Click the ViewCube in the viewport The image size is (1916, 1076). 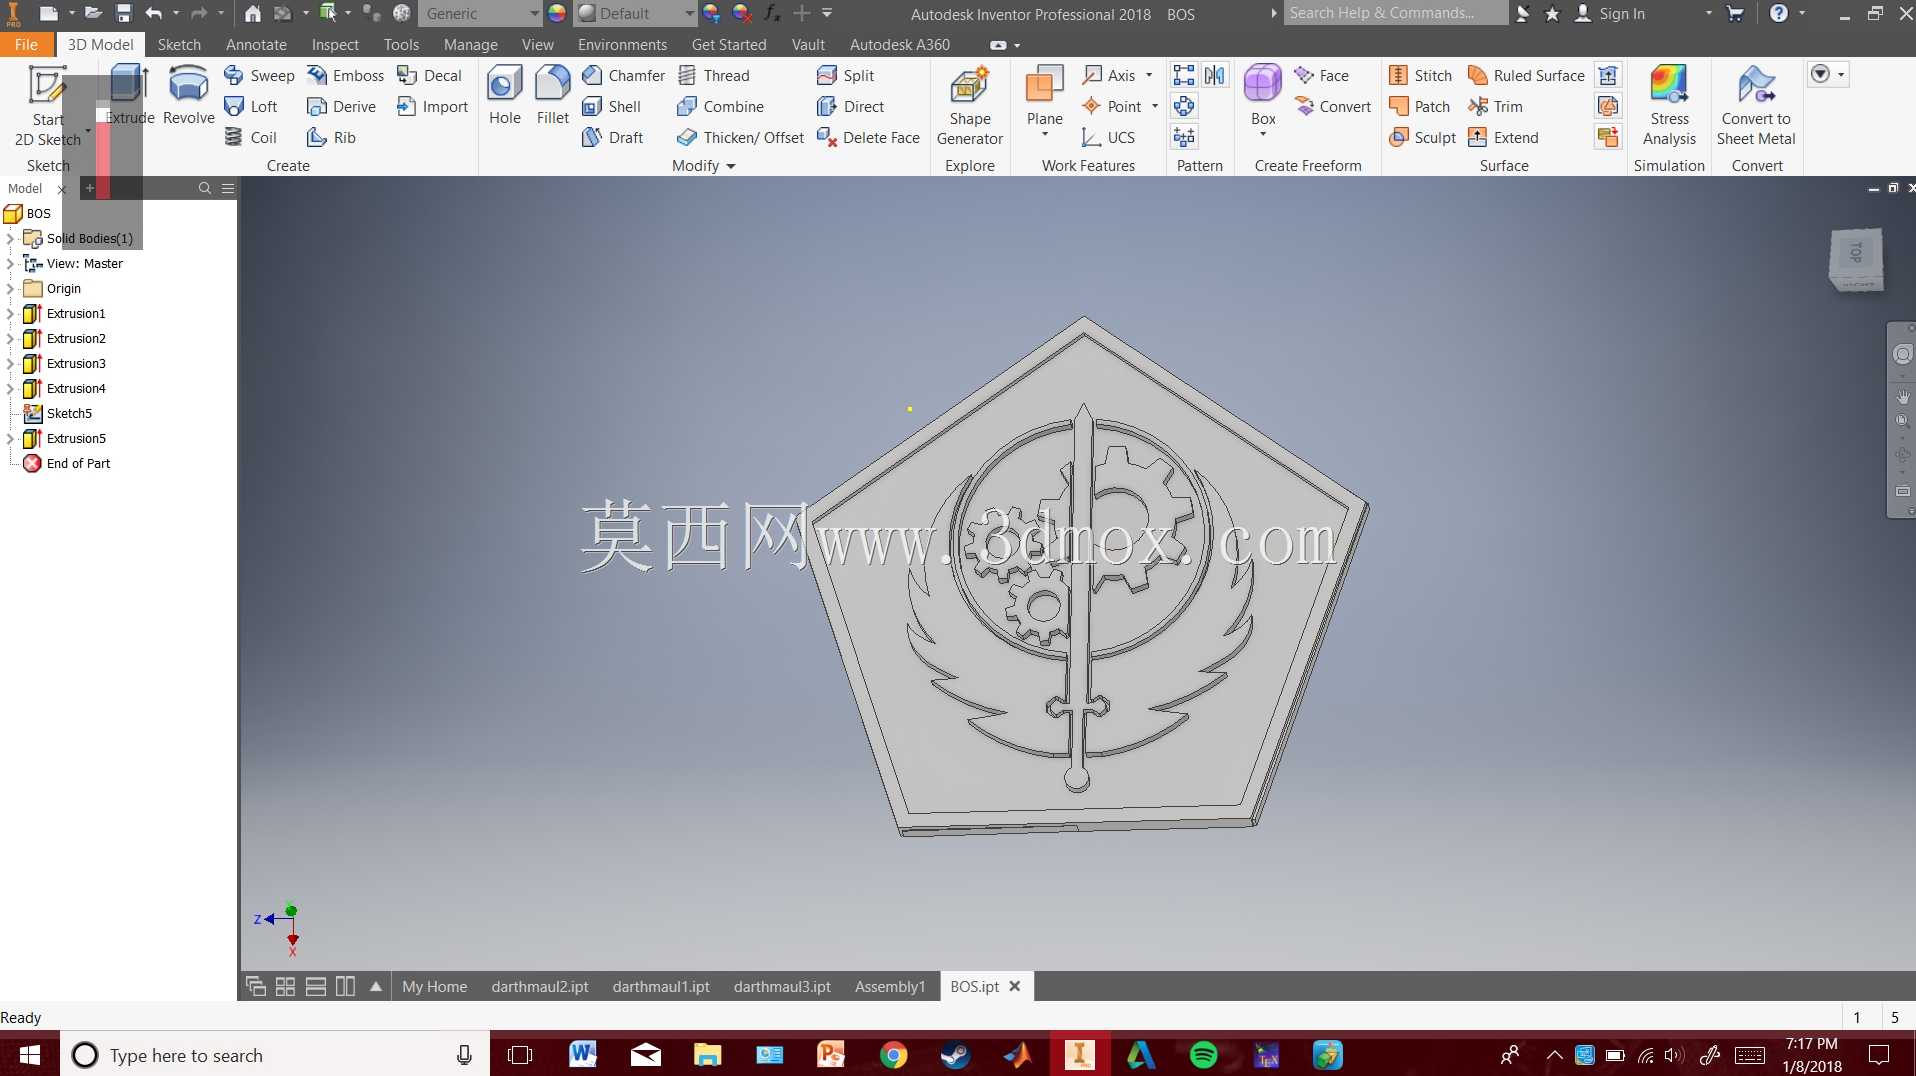pos(1857,259)
